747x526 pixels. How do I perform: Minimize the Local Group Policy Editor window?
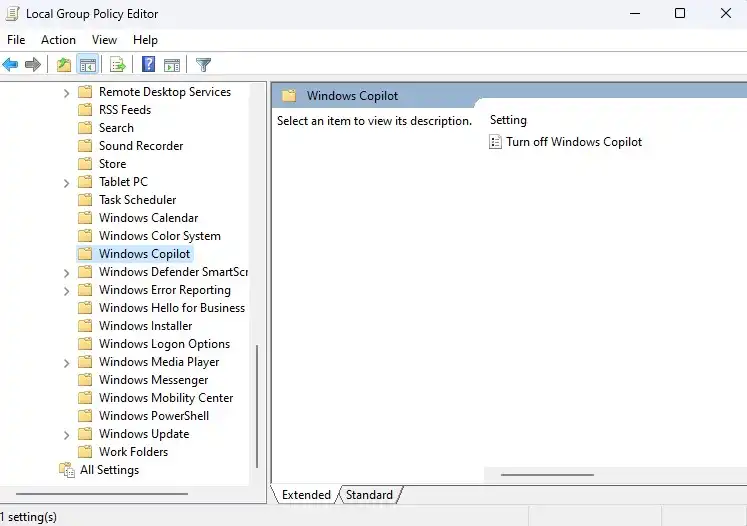click(x=635, y=13)
